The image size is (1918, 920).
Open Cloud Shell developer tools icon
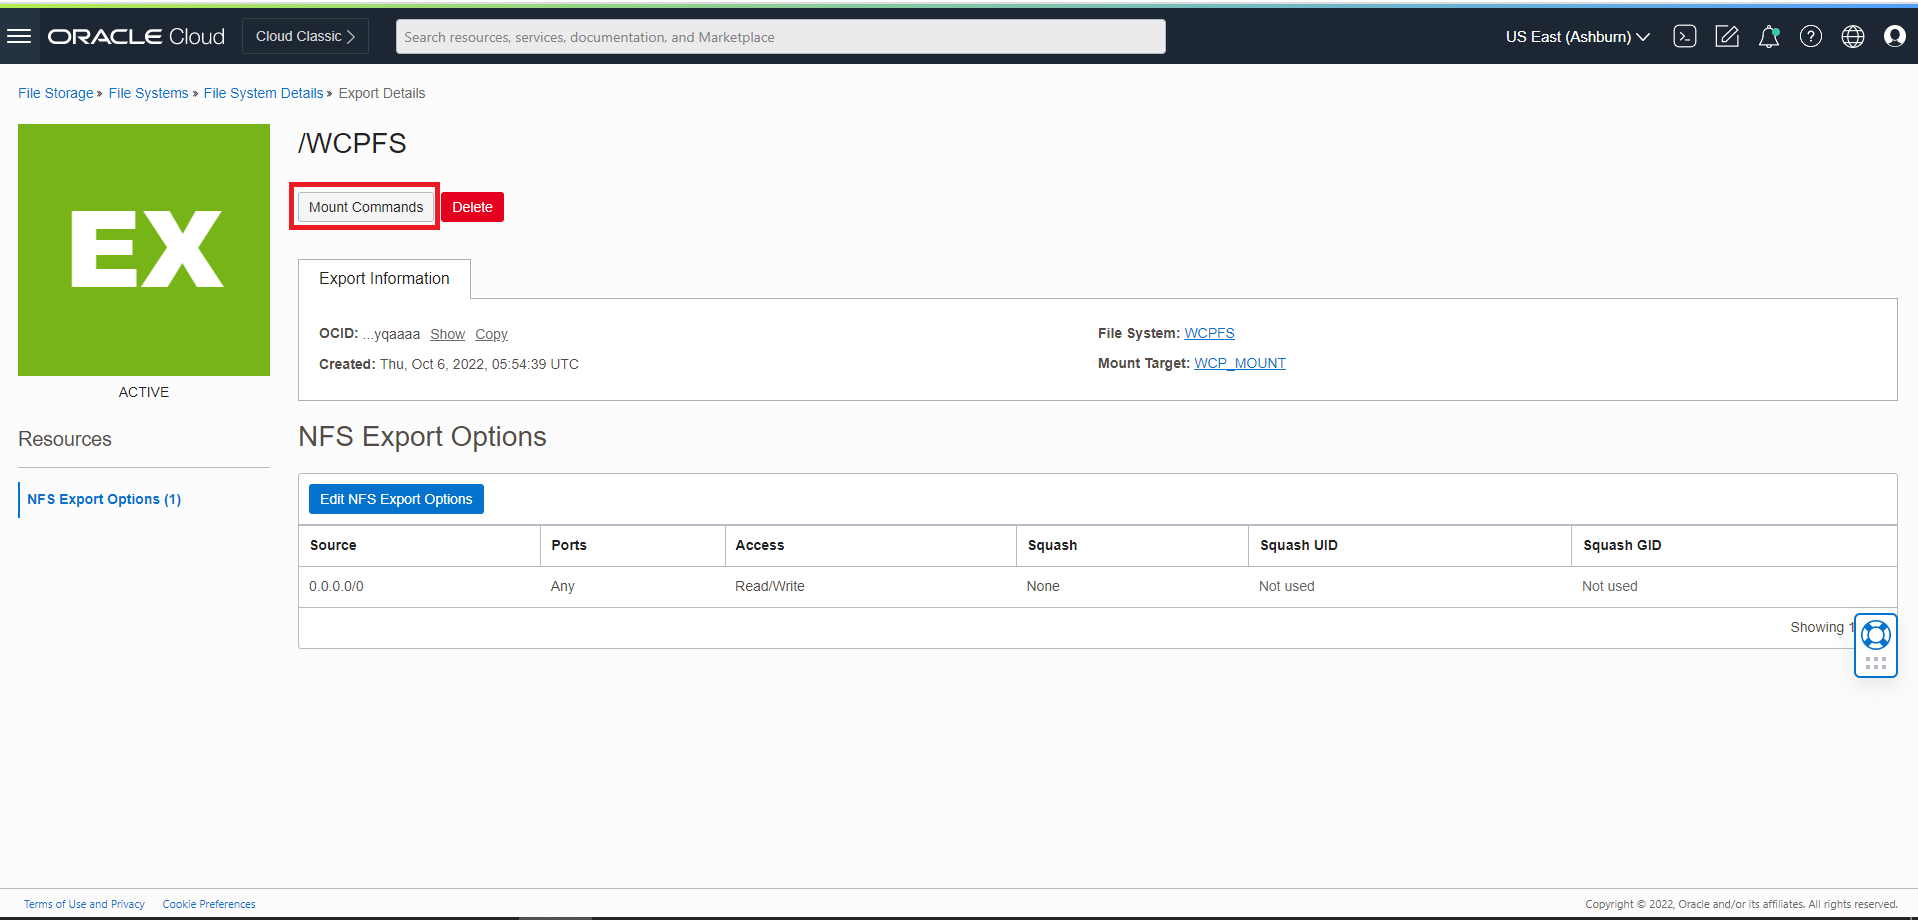point(1685,37)
